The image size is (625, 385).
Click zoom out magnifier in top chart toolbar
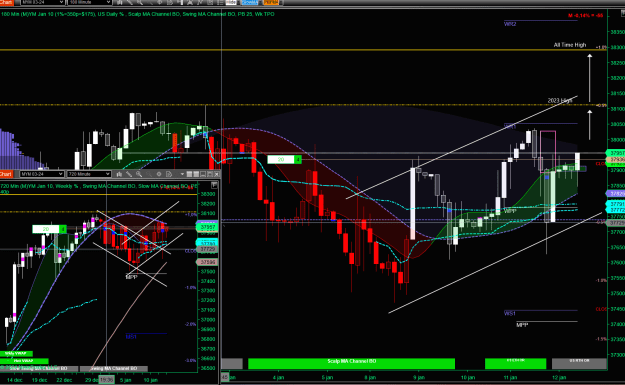click(x=149, y=2)
